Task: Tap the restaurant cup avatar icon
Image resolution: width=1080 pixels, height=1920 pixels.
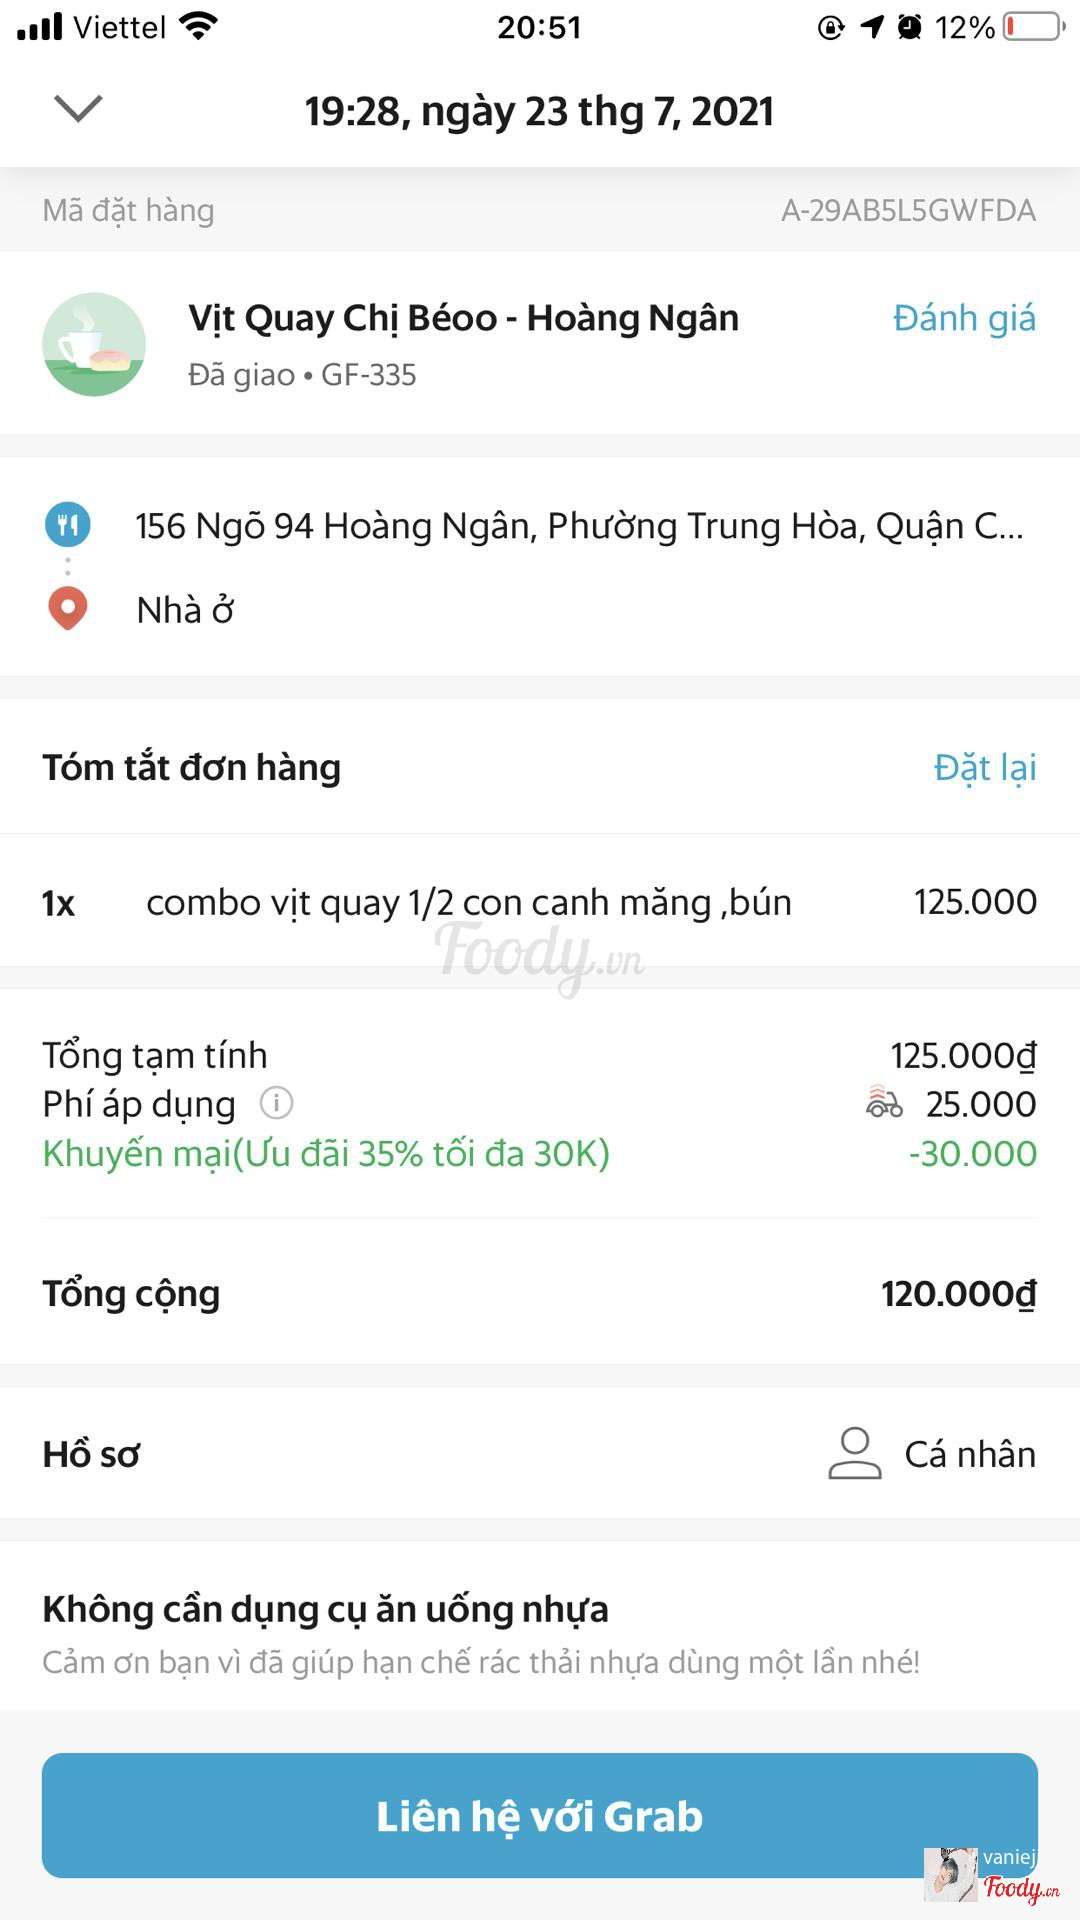Action: [94, 344]
